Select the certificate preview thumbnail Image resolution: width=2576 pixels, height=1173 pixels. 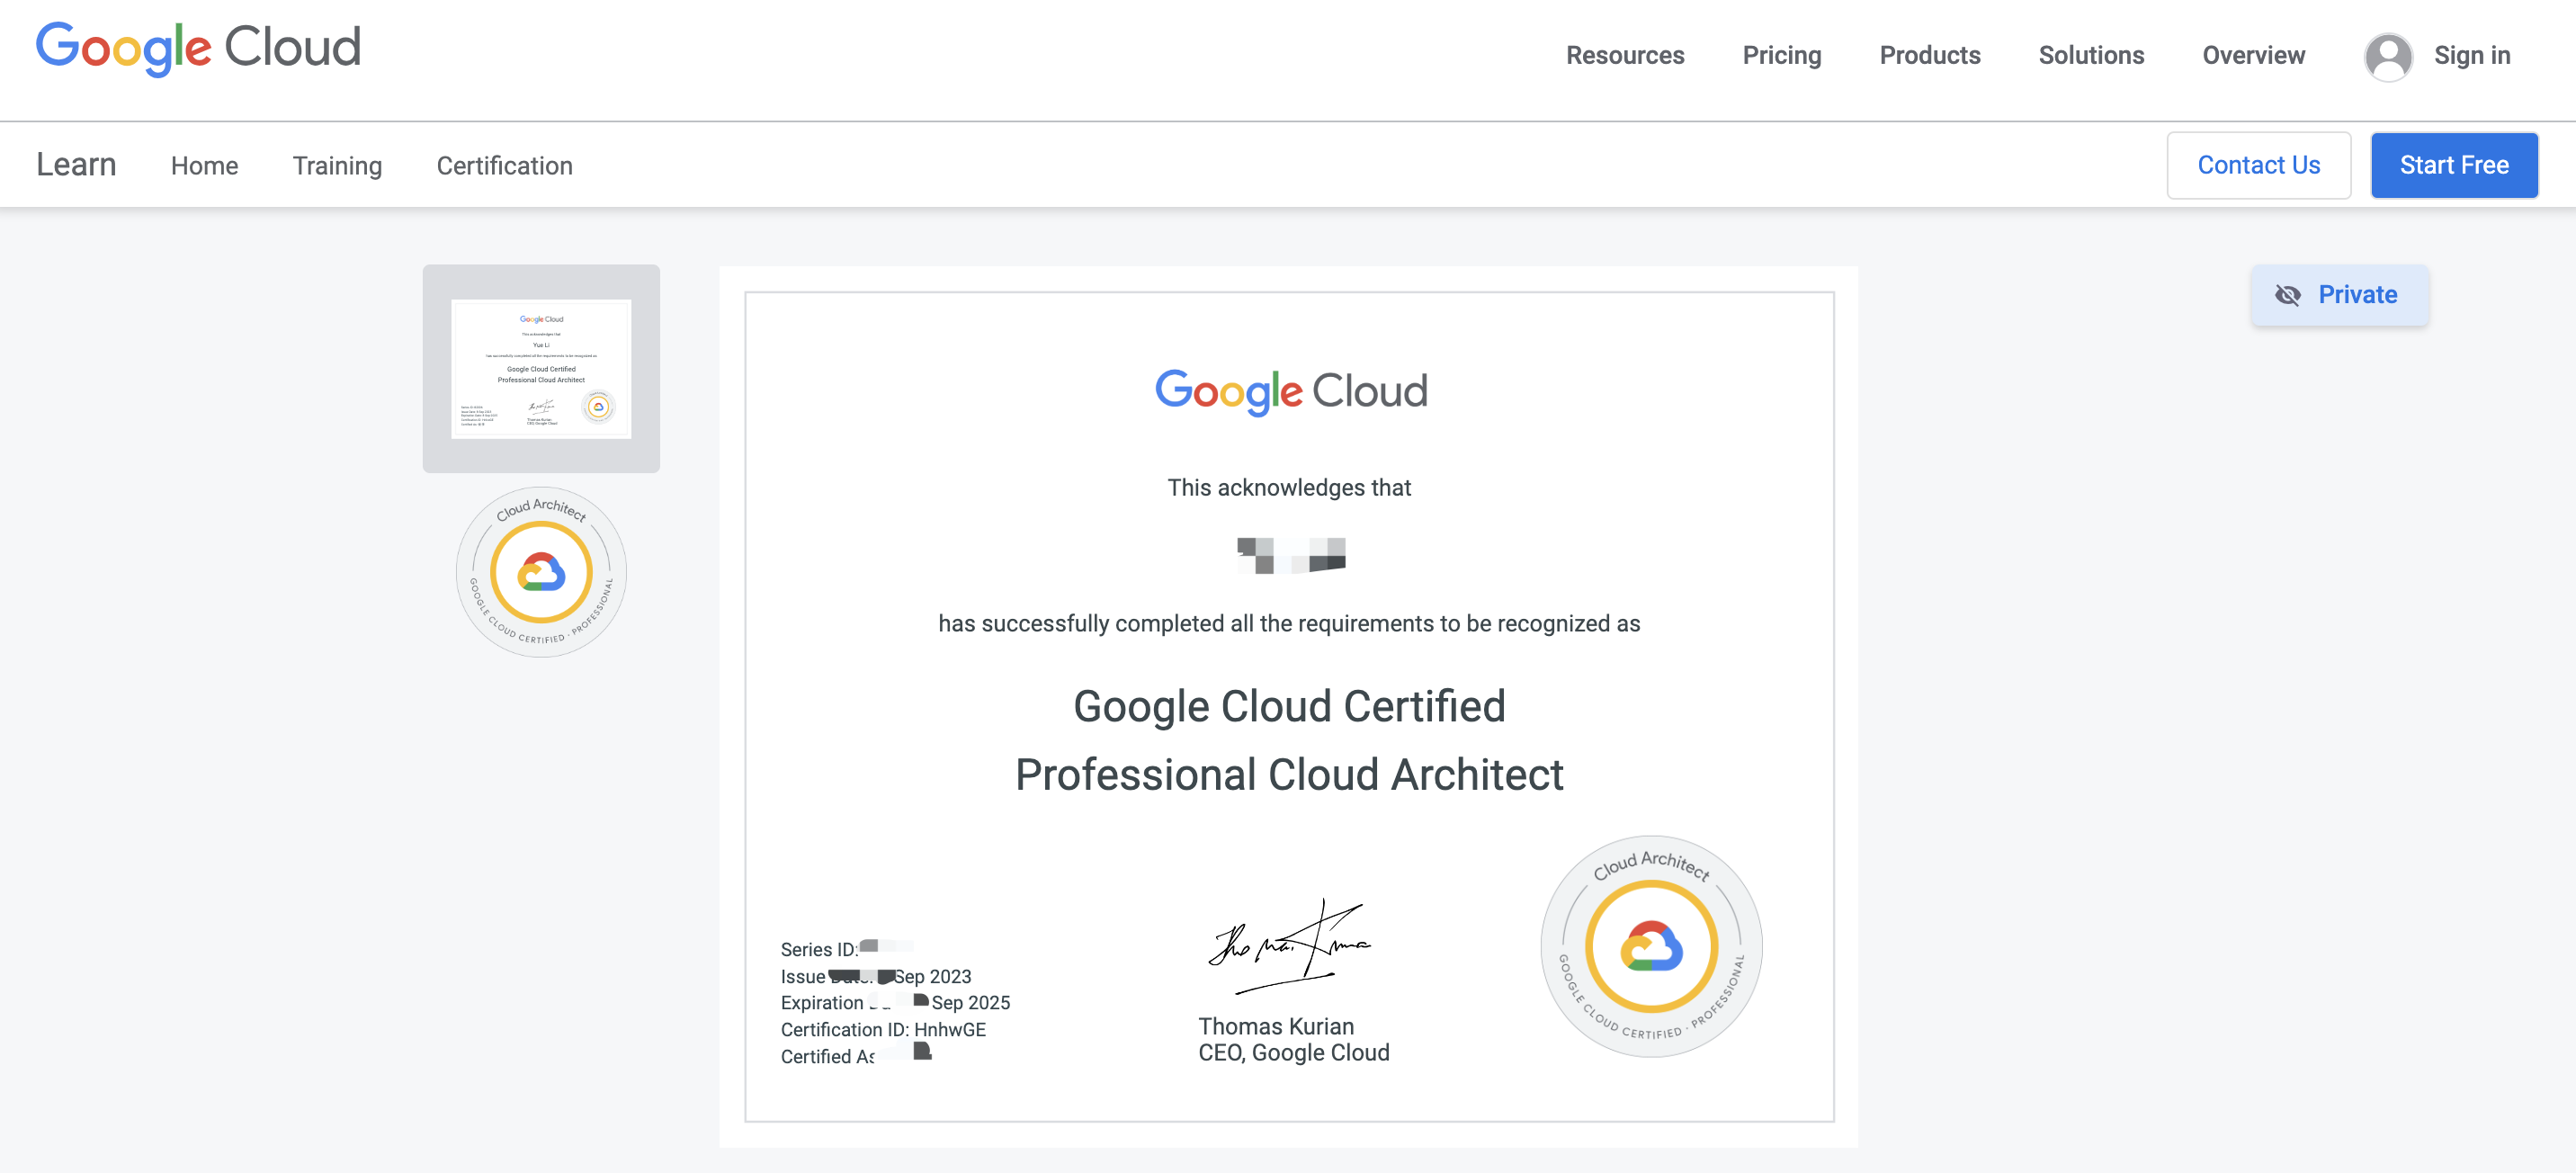pos(541,368)
